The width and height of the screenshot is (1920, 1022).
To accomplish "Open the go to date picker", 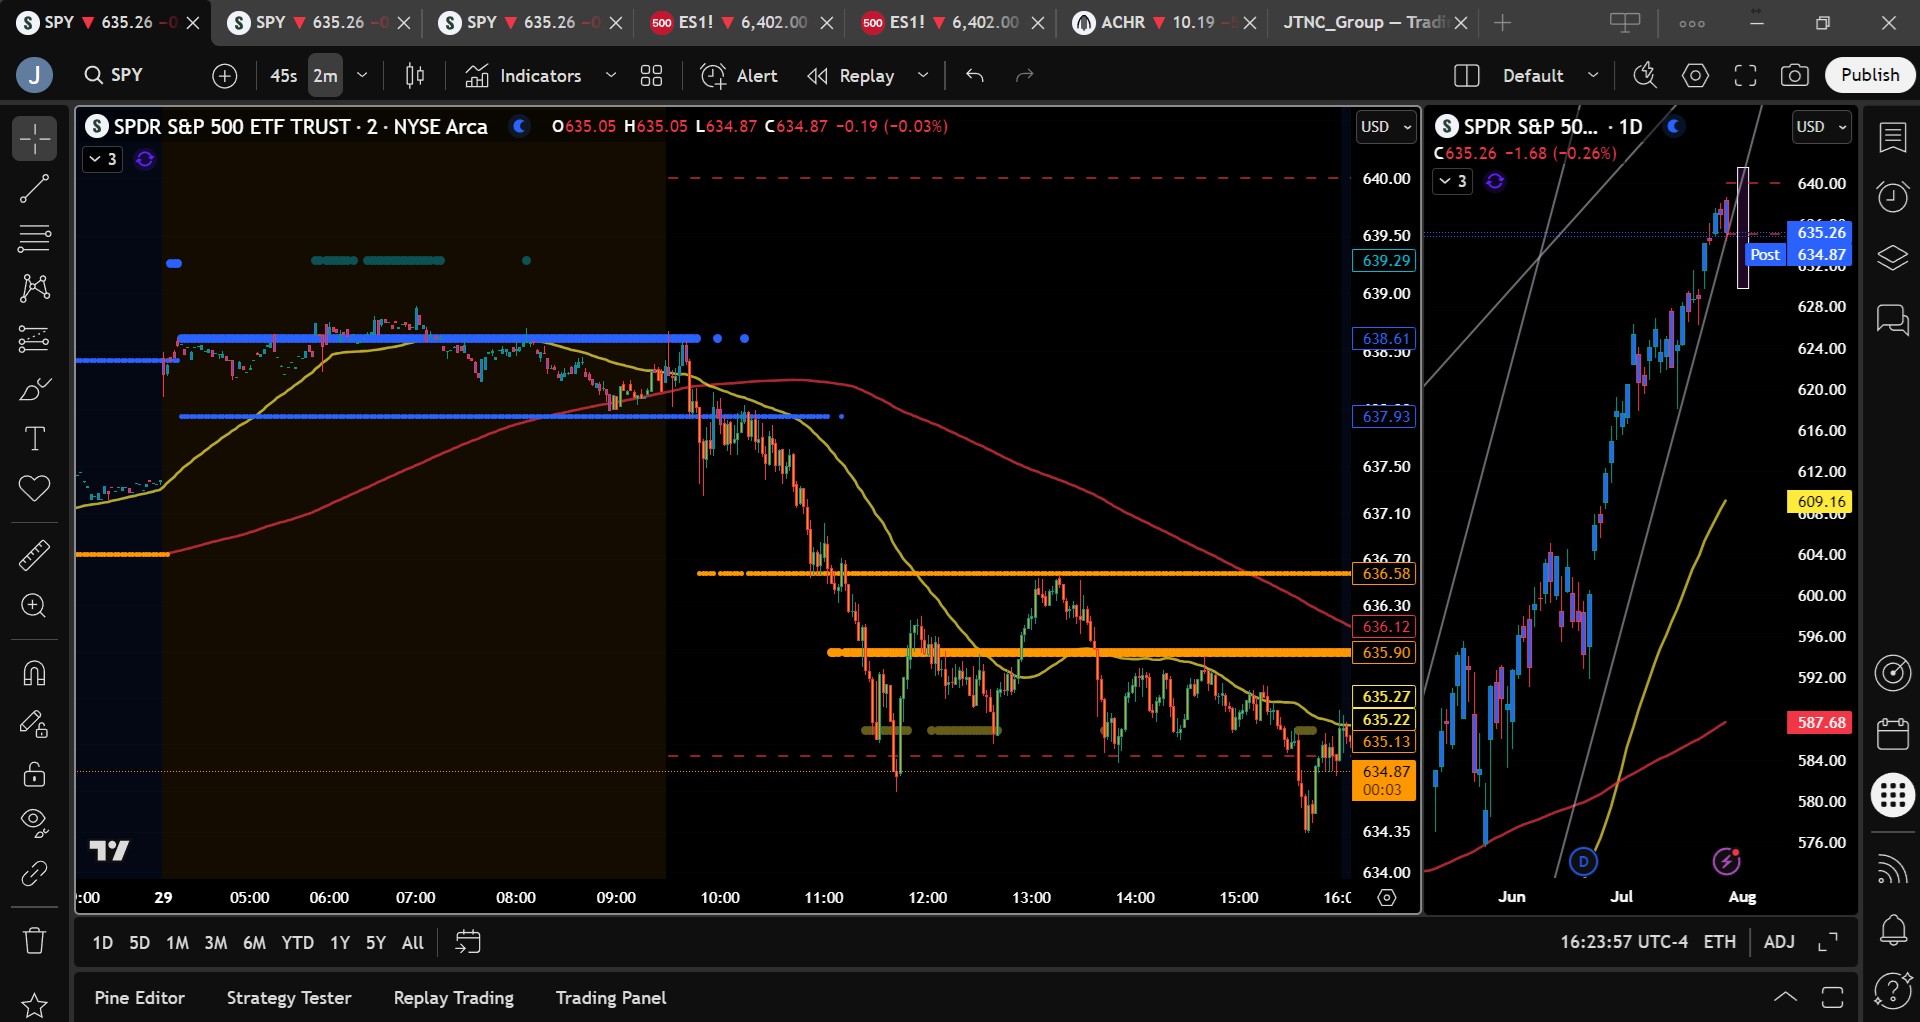I will [467, 942].
